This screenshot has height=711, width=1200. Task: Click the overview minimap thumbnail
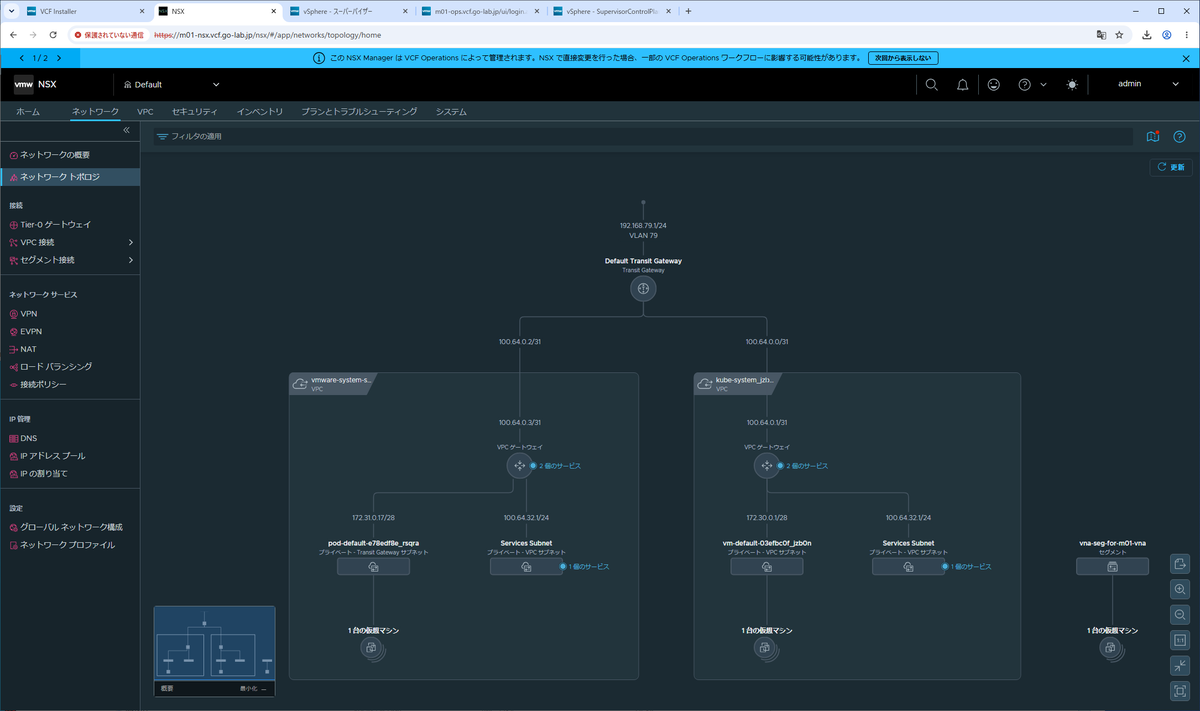click(214, 644)
